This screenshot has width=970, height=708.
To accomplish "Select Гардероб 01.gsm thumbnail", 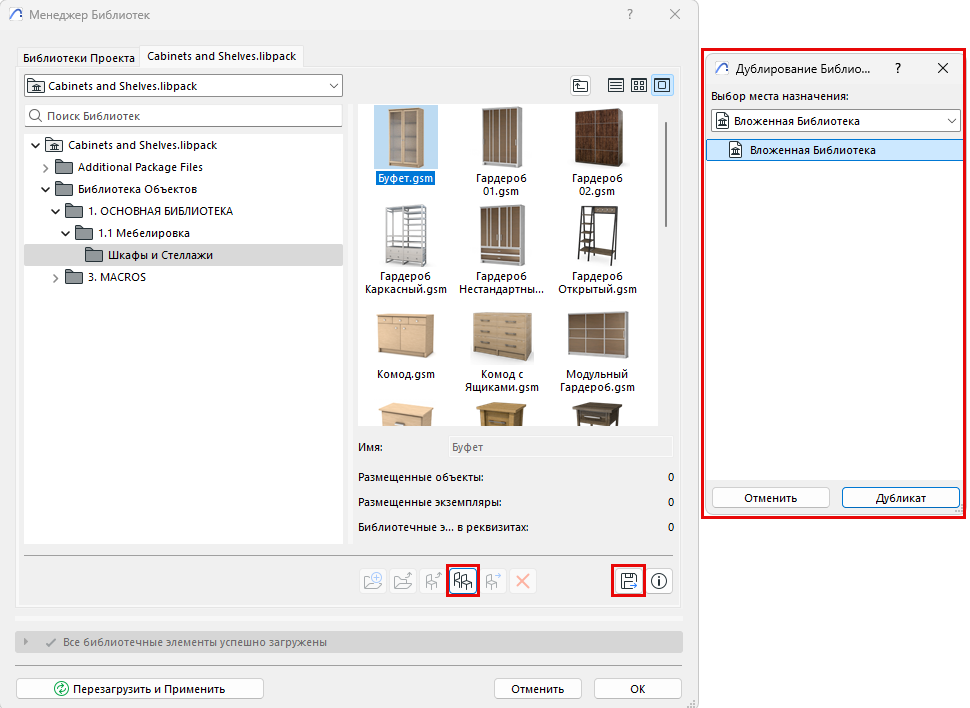I will click(501, 151).
